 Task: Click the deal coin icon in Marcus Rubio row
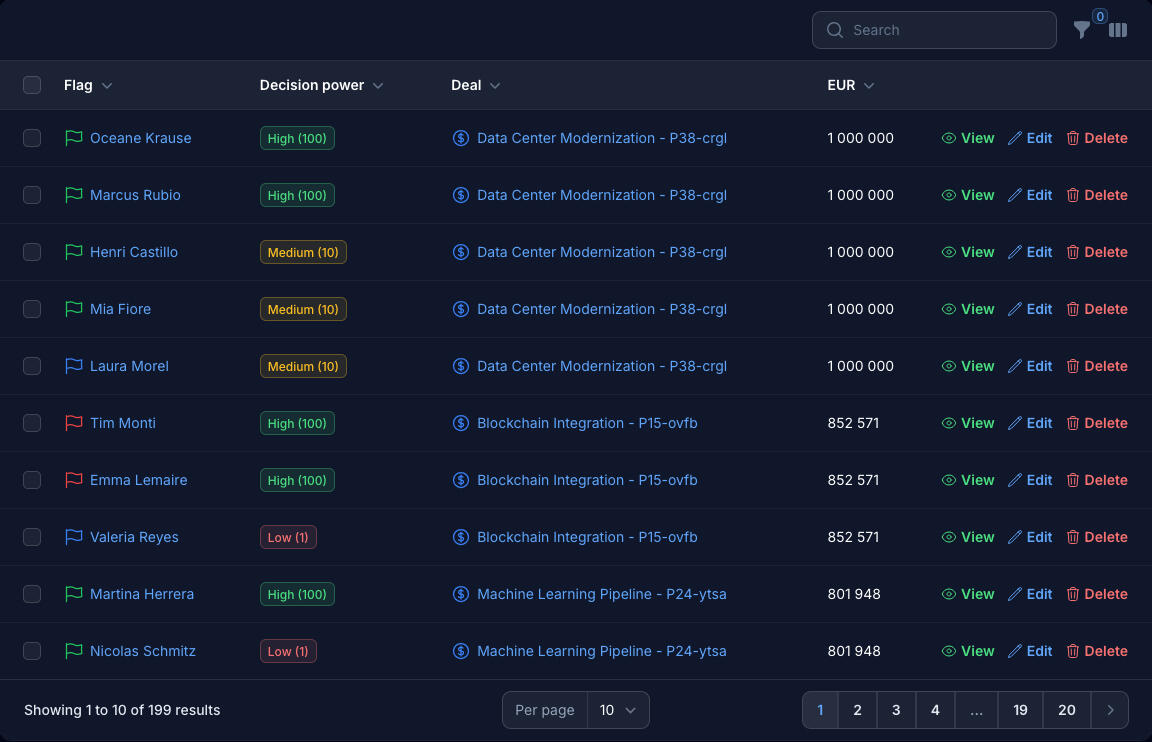(461, 195)
